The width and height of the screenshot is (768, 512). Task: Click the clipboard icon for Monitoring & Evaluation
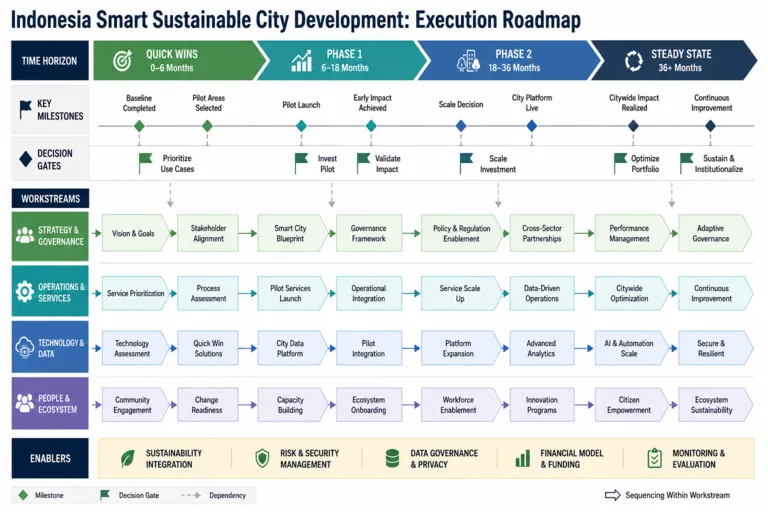(654, 458)
